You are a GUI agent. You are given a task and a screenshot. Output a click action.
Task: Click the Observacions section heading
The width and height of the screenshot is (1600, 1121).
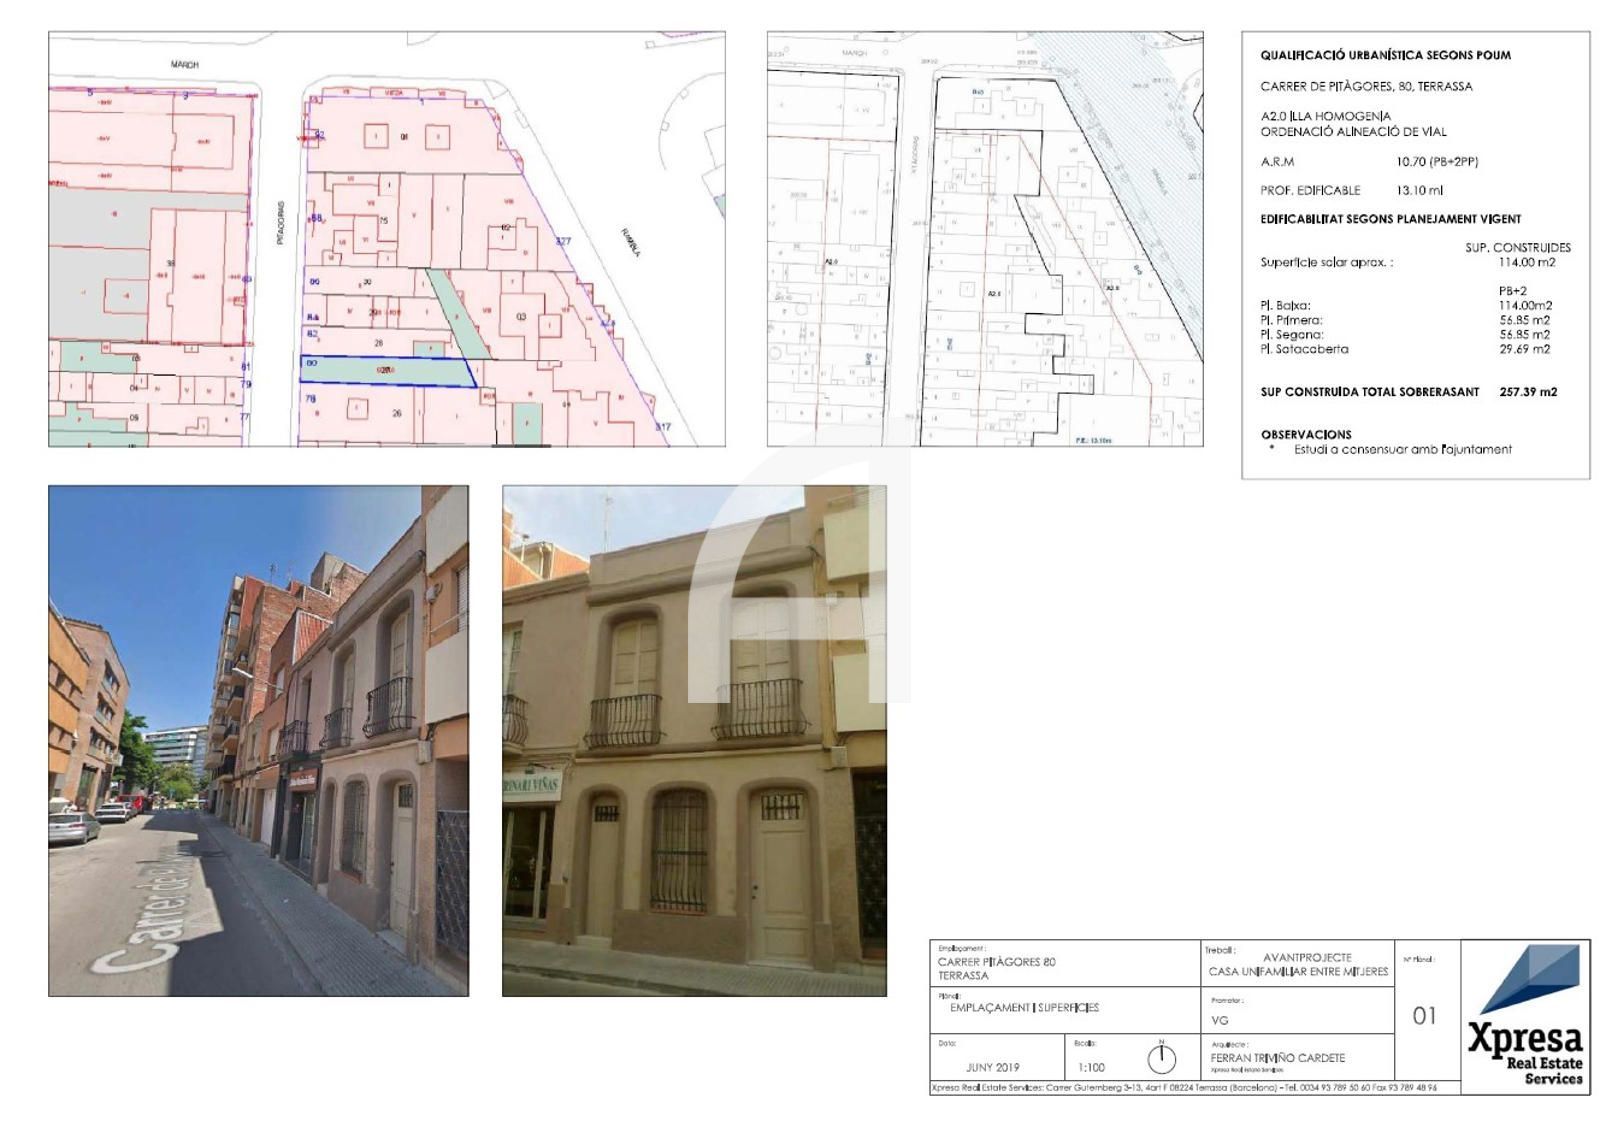(x=1306, y=434)
